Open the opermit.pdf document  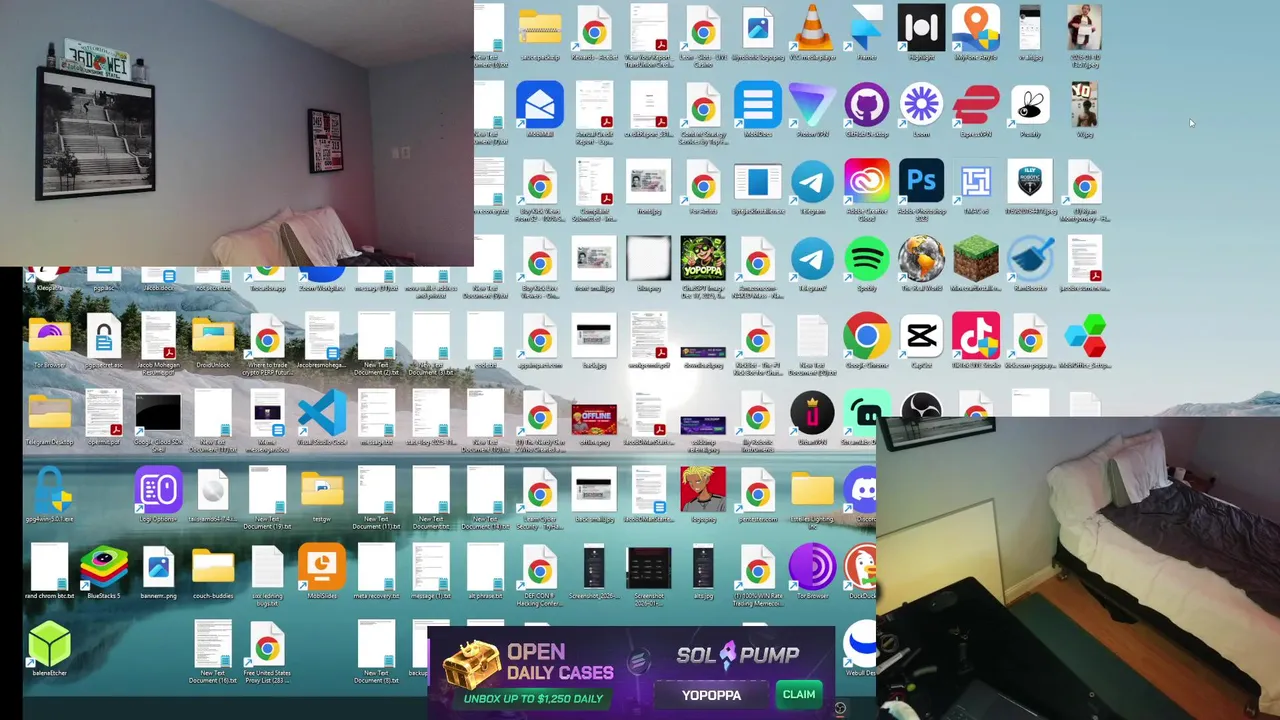click(x=104, y=414)
